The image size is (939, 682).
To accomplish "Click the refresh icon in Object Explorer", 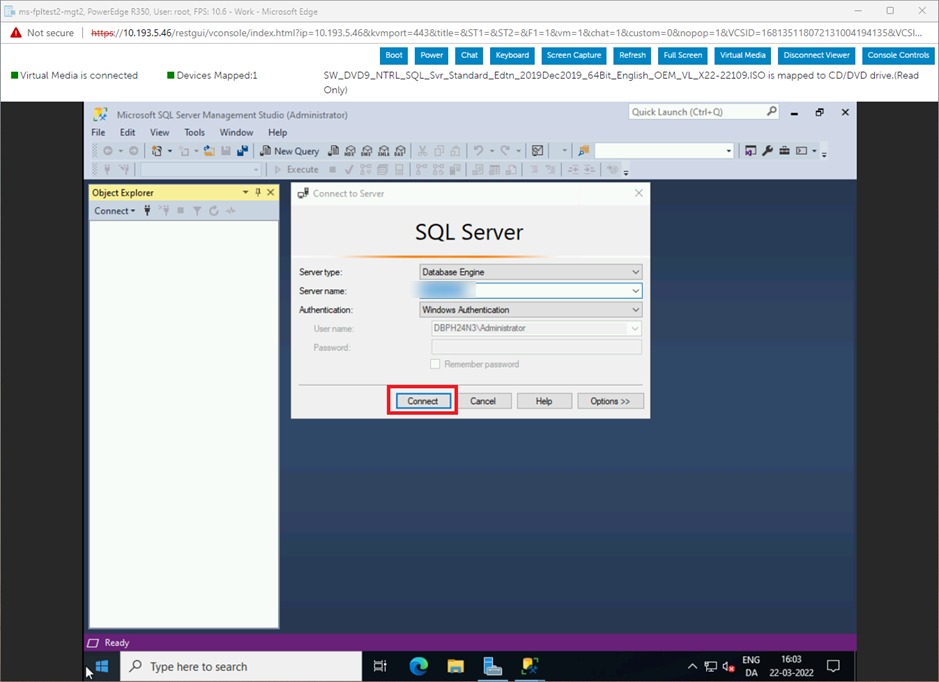I will pos(214,211).
